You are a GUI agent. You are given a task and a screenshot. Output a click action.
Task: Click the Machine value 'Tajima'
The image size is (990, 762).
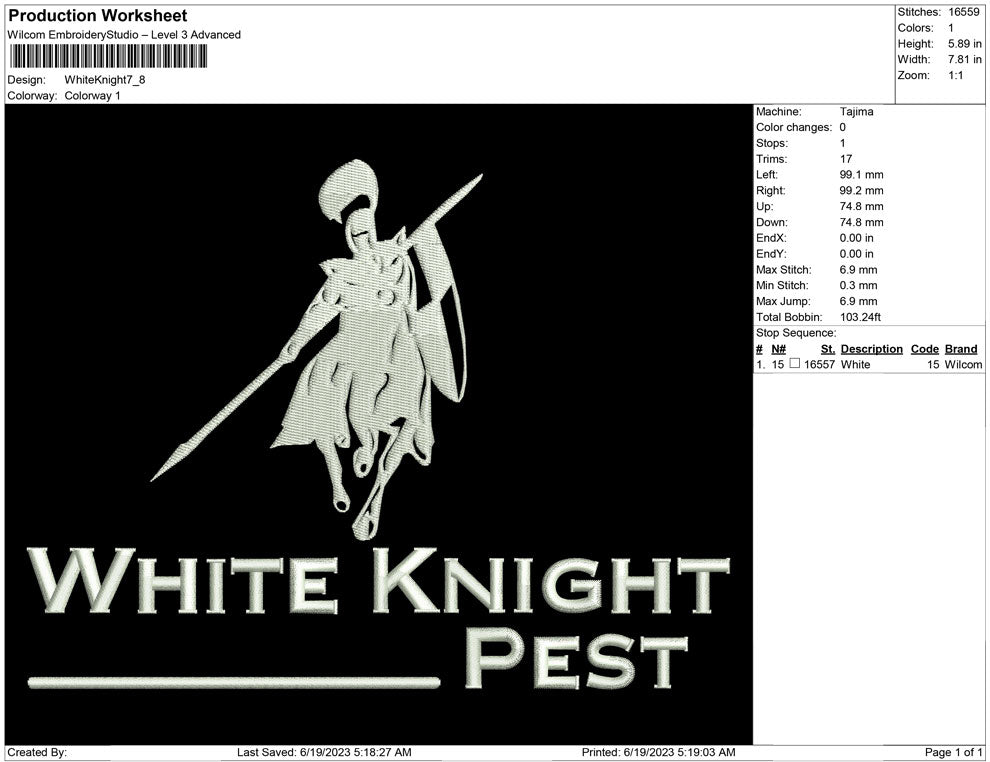856,111
